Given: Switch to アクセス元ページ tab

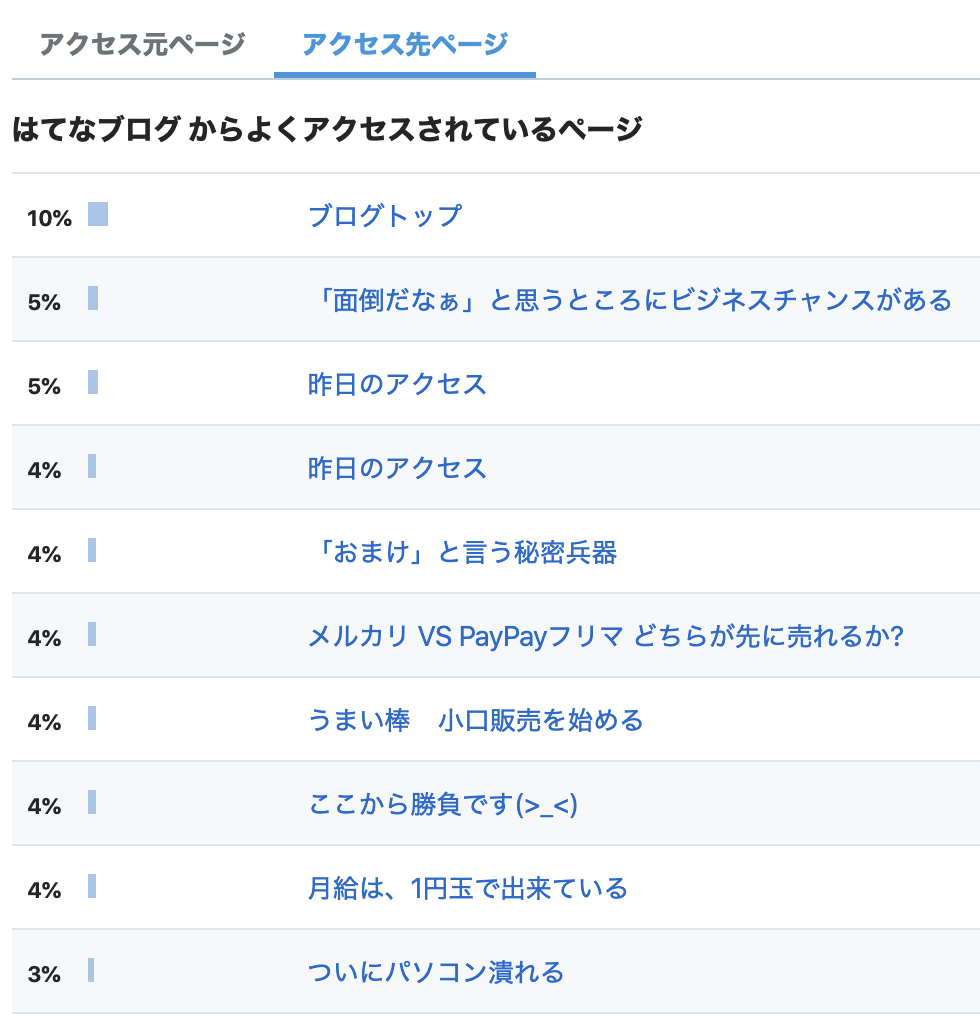Looking at the screenshot, I should point(142,44).
